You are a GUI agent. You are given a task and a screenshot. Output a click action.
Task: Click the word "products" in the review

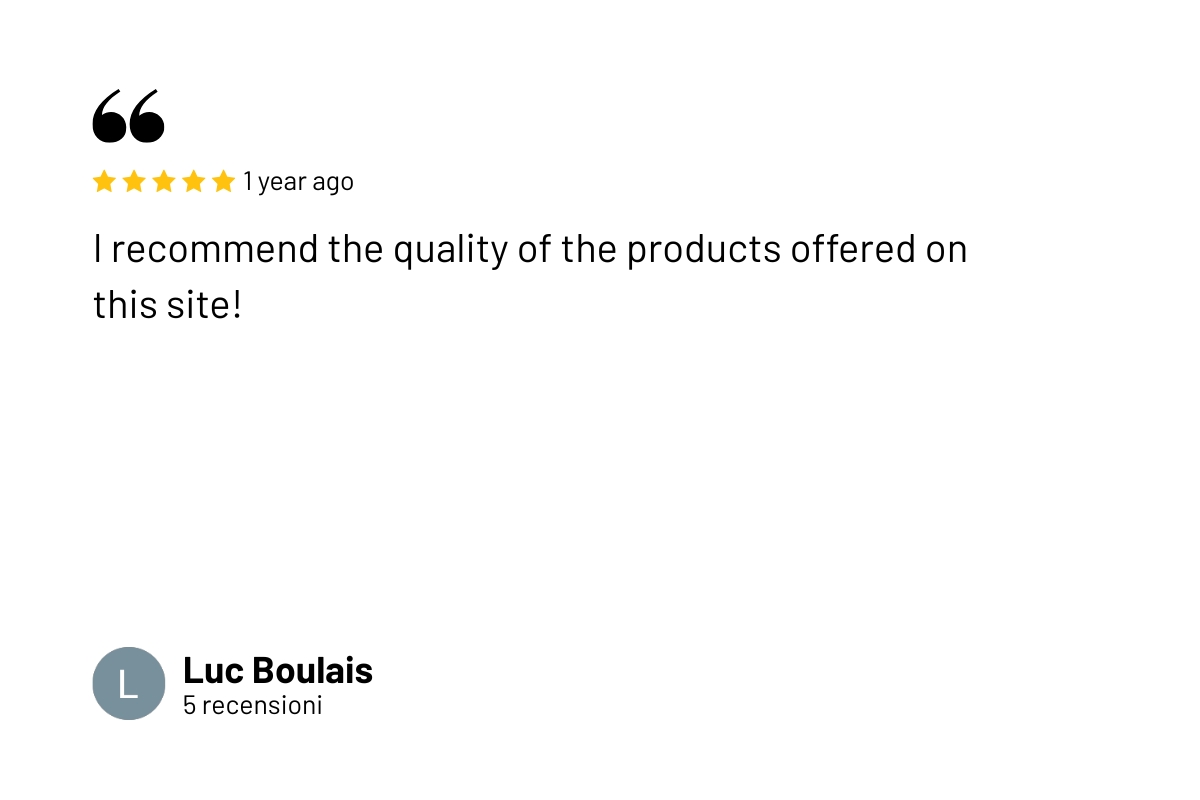(703, 249)
